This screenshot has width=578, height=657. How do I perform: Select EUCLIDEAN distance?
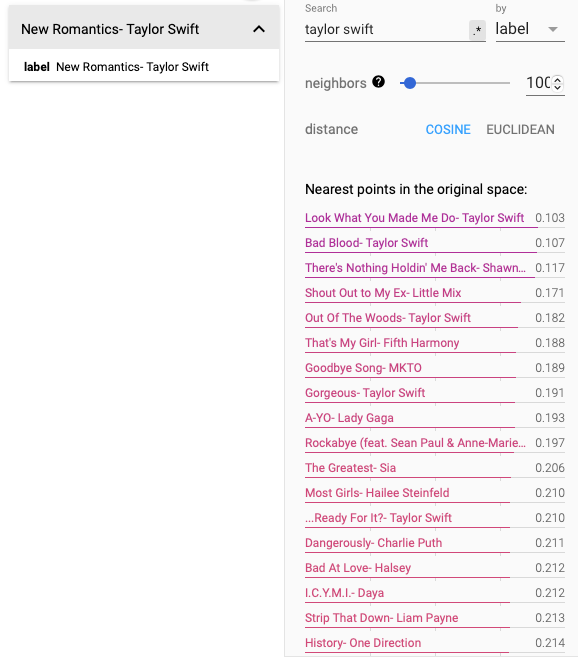pyautogui.click(x=520, y=129)
